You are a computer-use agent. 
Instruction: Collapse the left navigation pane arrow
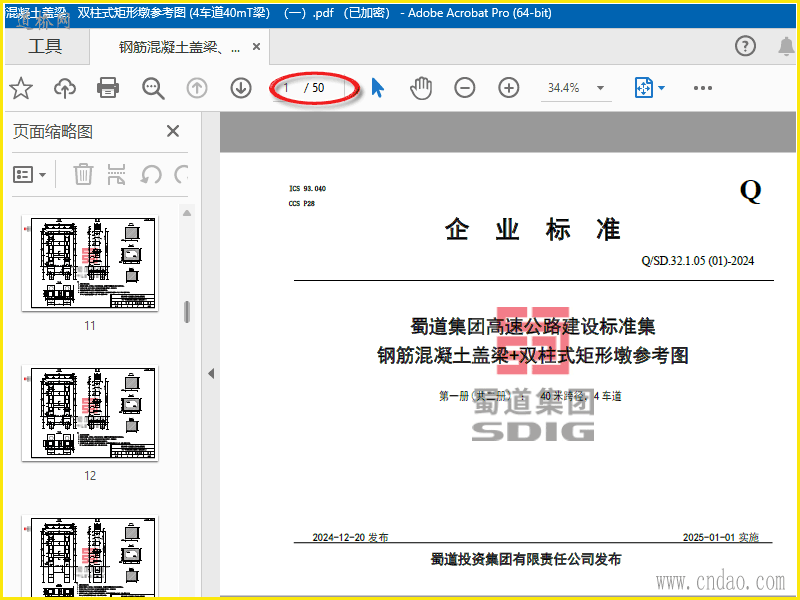tap(211, 373)
